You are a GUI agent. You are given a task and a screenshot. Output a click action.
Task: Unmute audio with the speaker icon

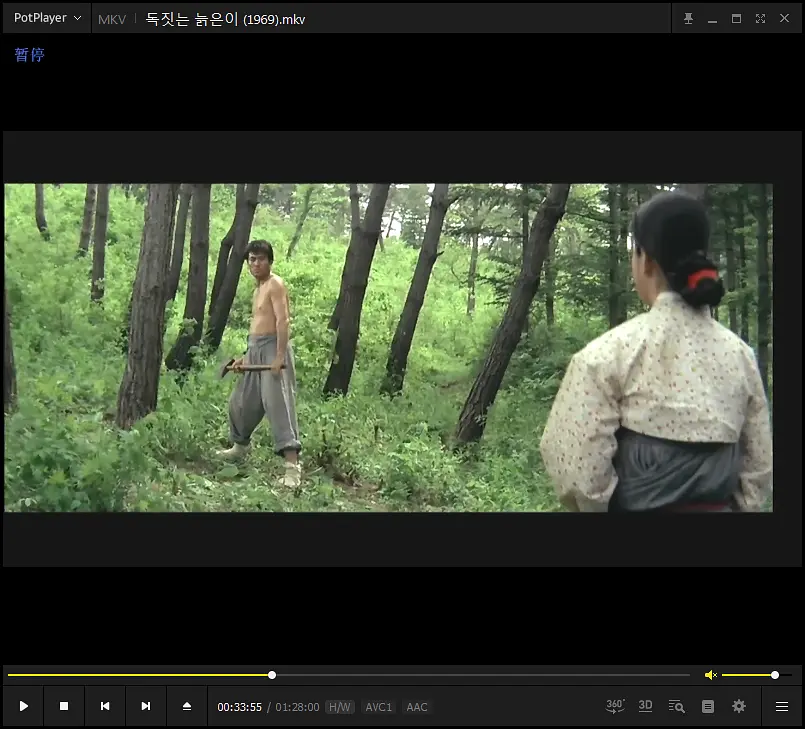click(x=711, y=675)
